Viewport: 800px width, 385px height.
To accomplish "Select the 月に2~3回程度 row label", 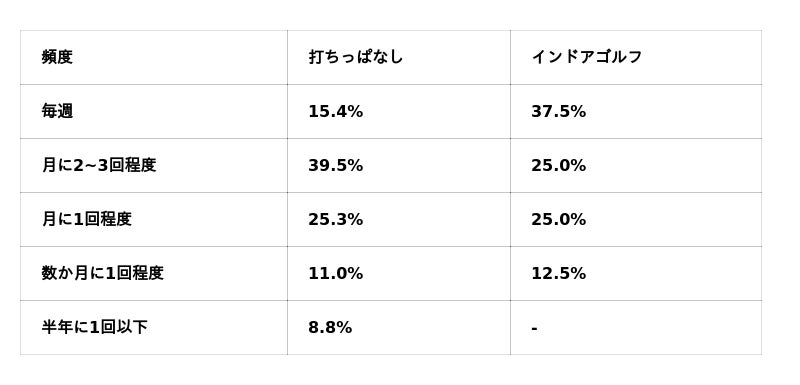I will click(99, 165).
